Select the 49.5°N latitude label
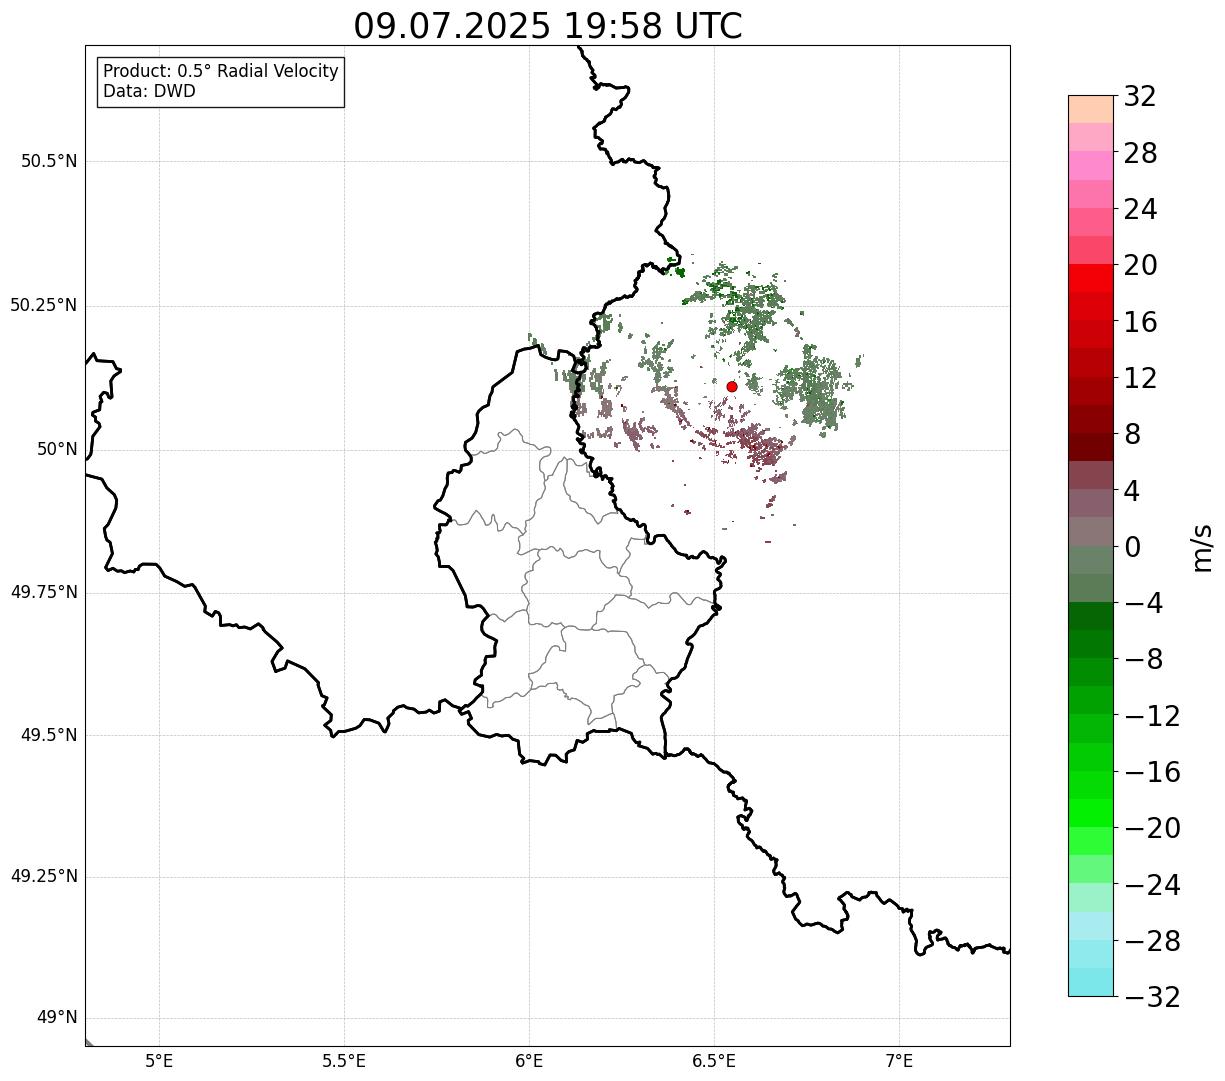Screen dimensions: 1225x1081 click(x=49, y=735)
